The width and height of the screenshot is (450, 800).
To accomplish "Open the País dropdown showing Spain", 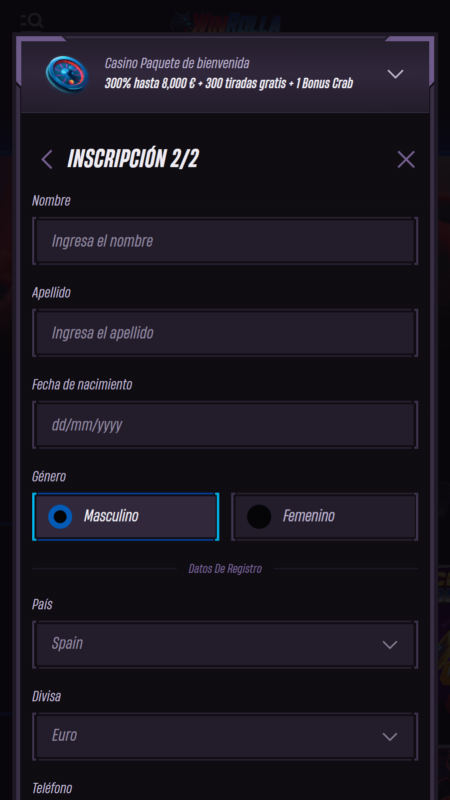I will (x=225, y=644).
